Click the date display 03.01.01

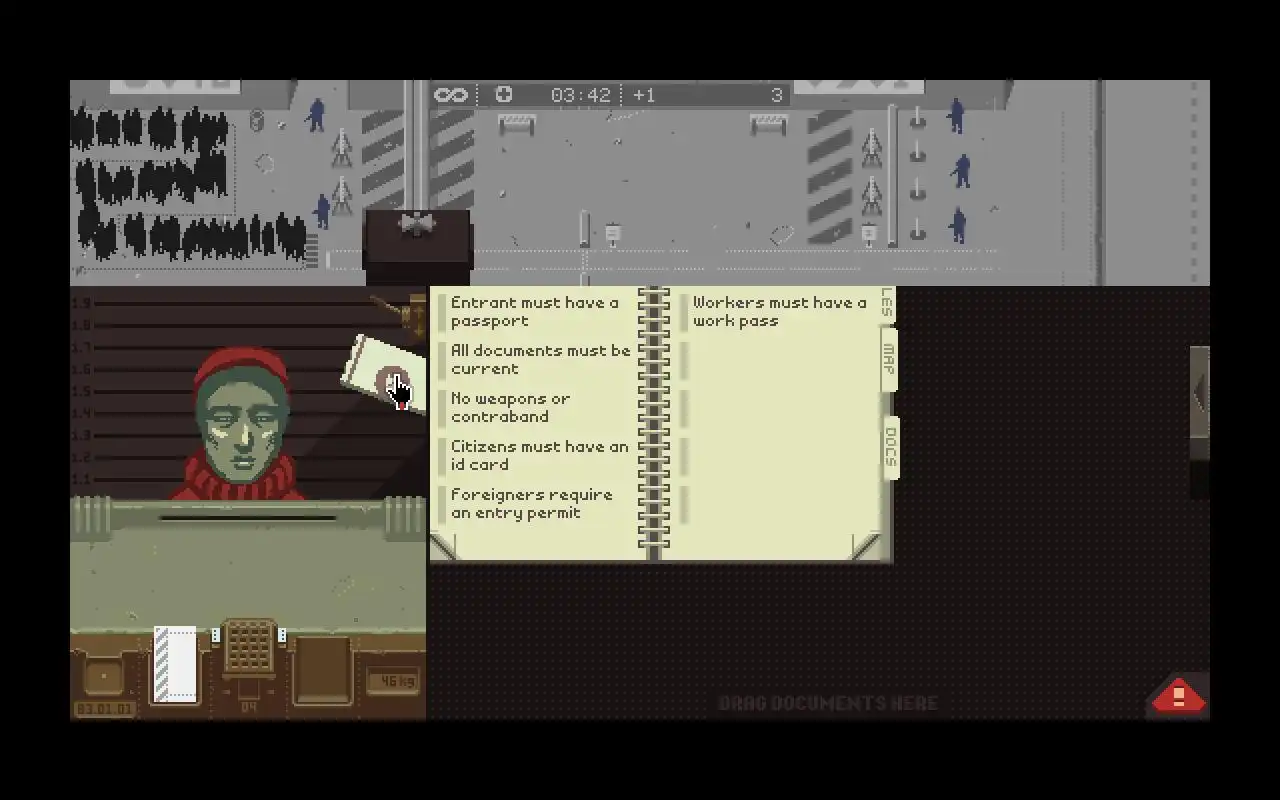[104, 709]
